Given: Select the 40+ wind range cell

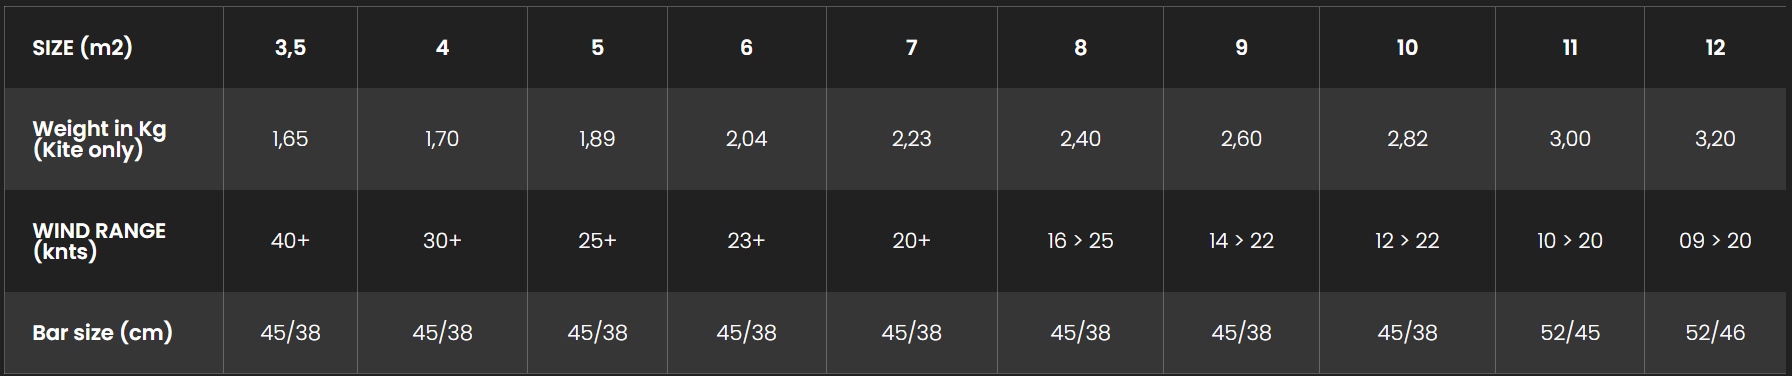Looking at the screenshot, I should [290, 241].
